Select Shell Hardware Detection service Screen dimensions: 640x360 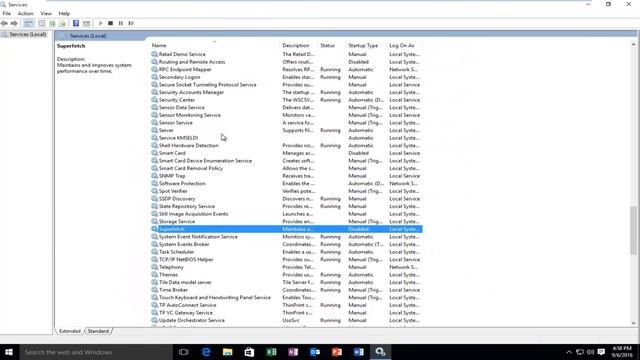pos(286,145)
